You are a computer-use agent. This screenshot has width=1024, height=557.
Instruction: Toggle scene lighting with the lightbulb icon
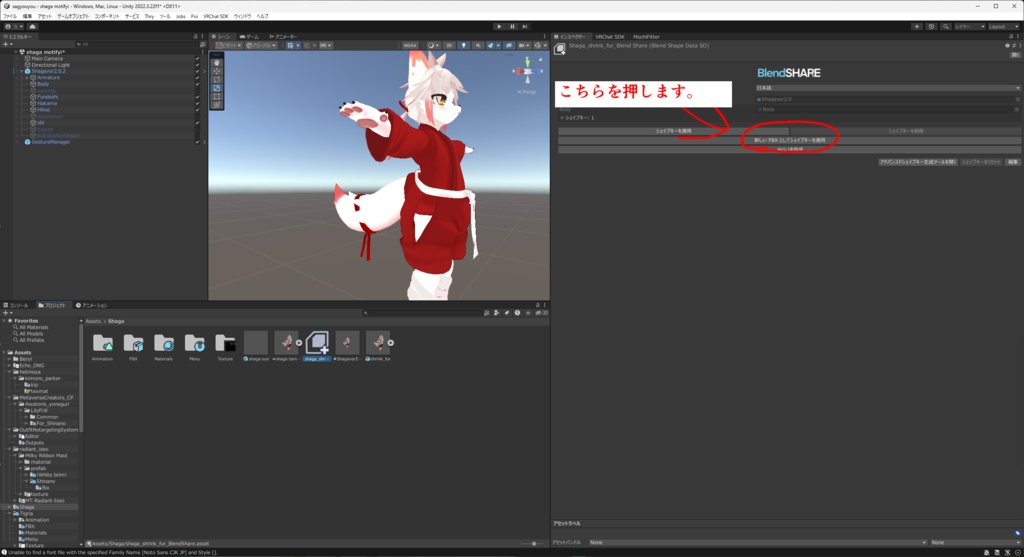464,46
